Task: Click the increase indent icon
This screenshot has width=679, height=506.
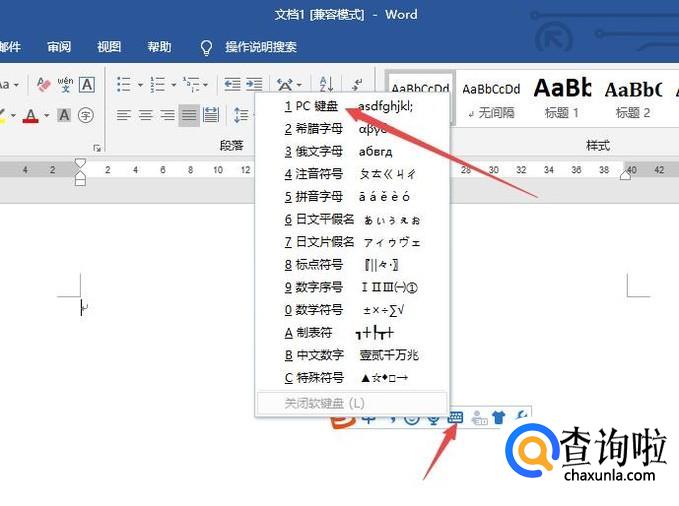Action: [254, 85]
